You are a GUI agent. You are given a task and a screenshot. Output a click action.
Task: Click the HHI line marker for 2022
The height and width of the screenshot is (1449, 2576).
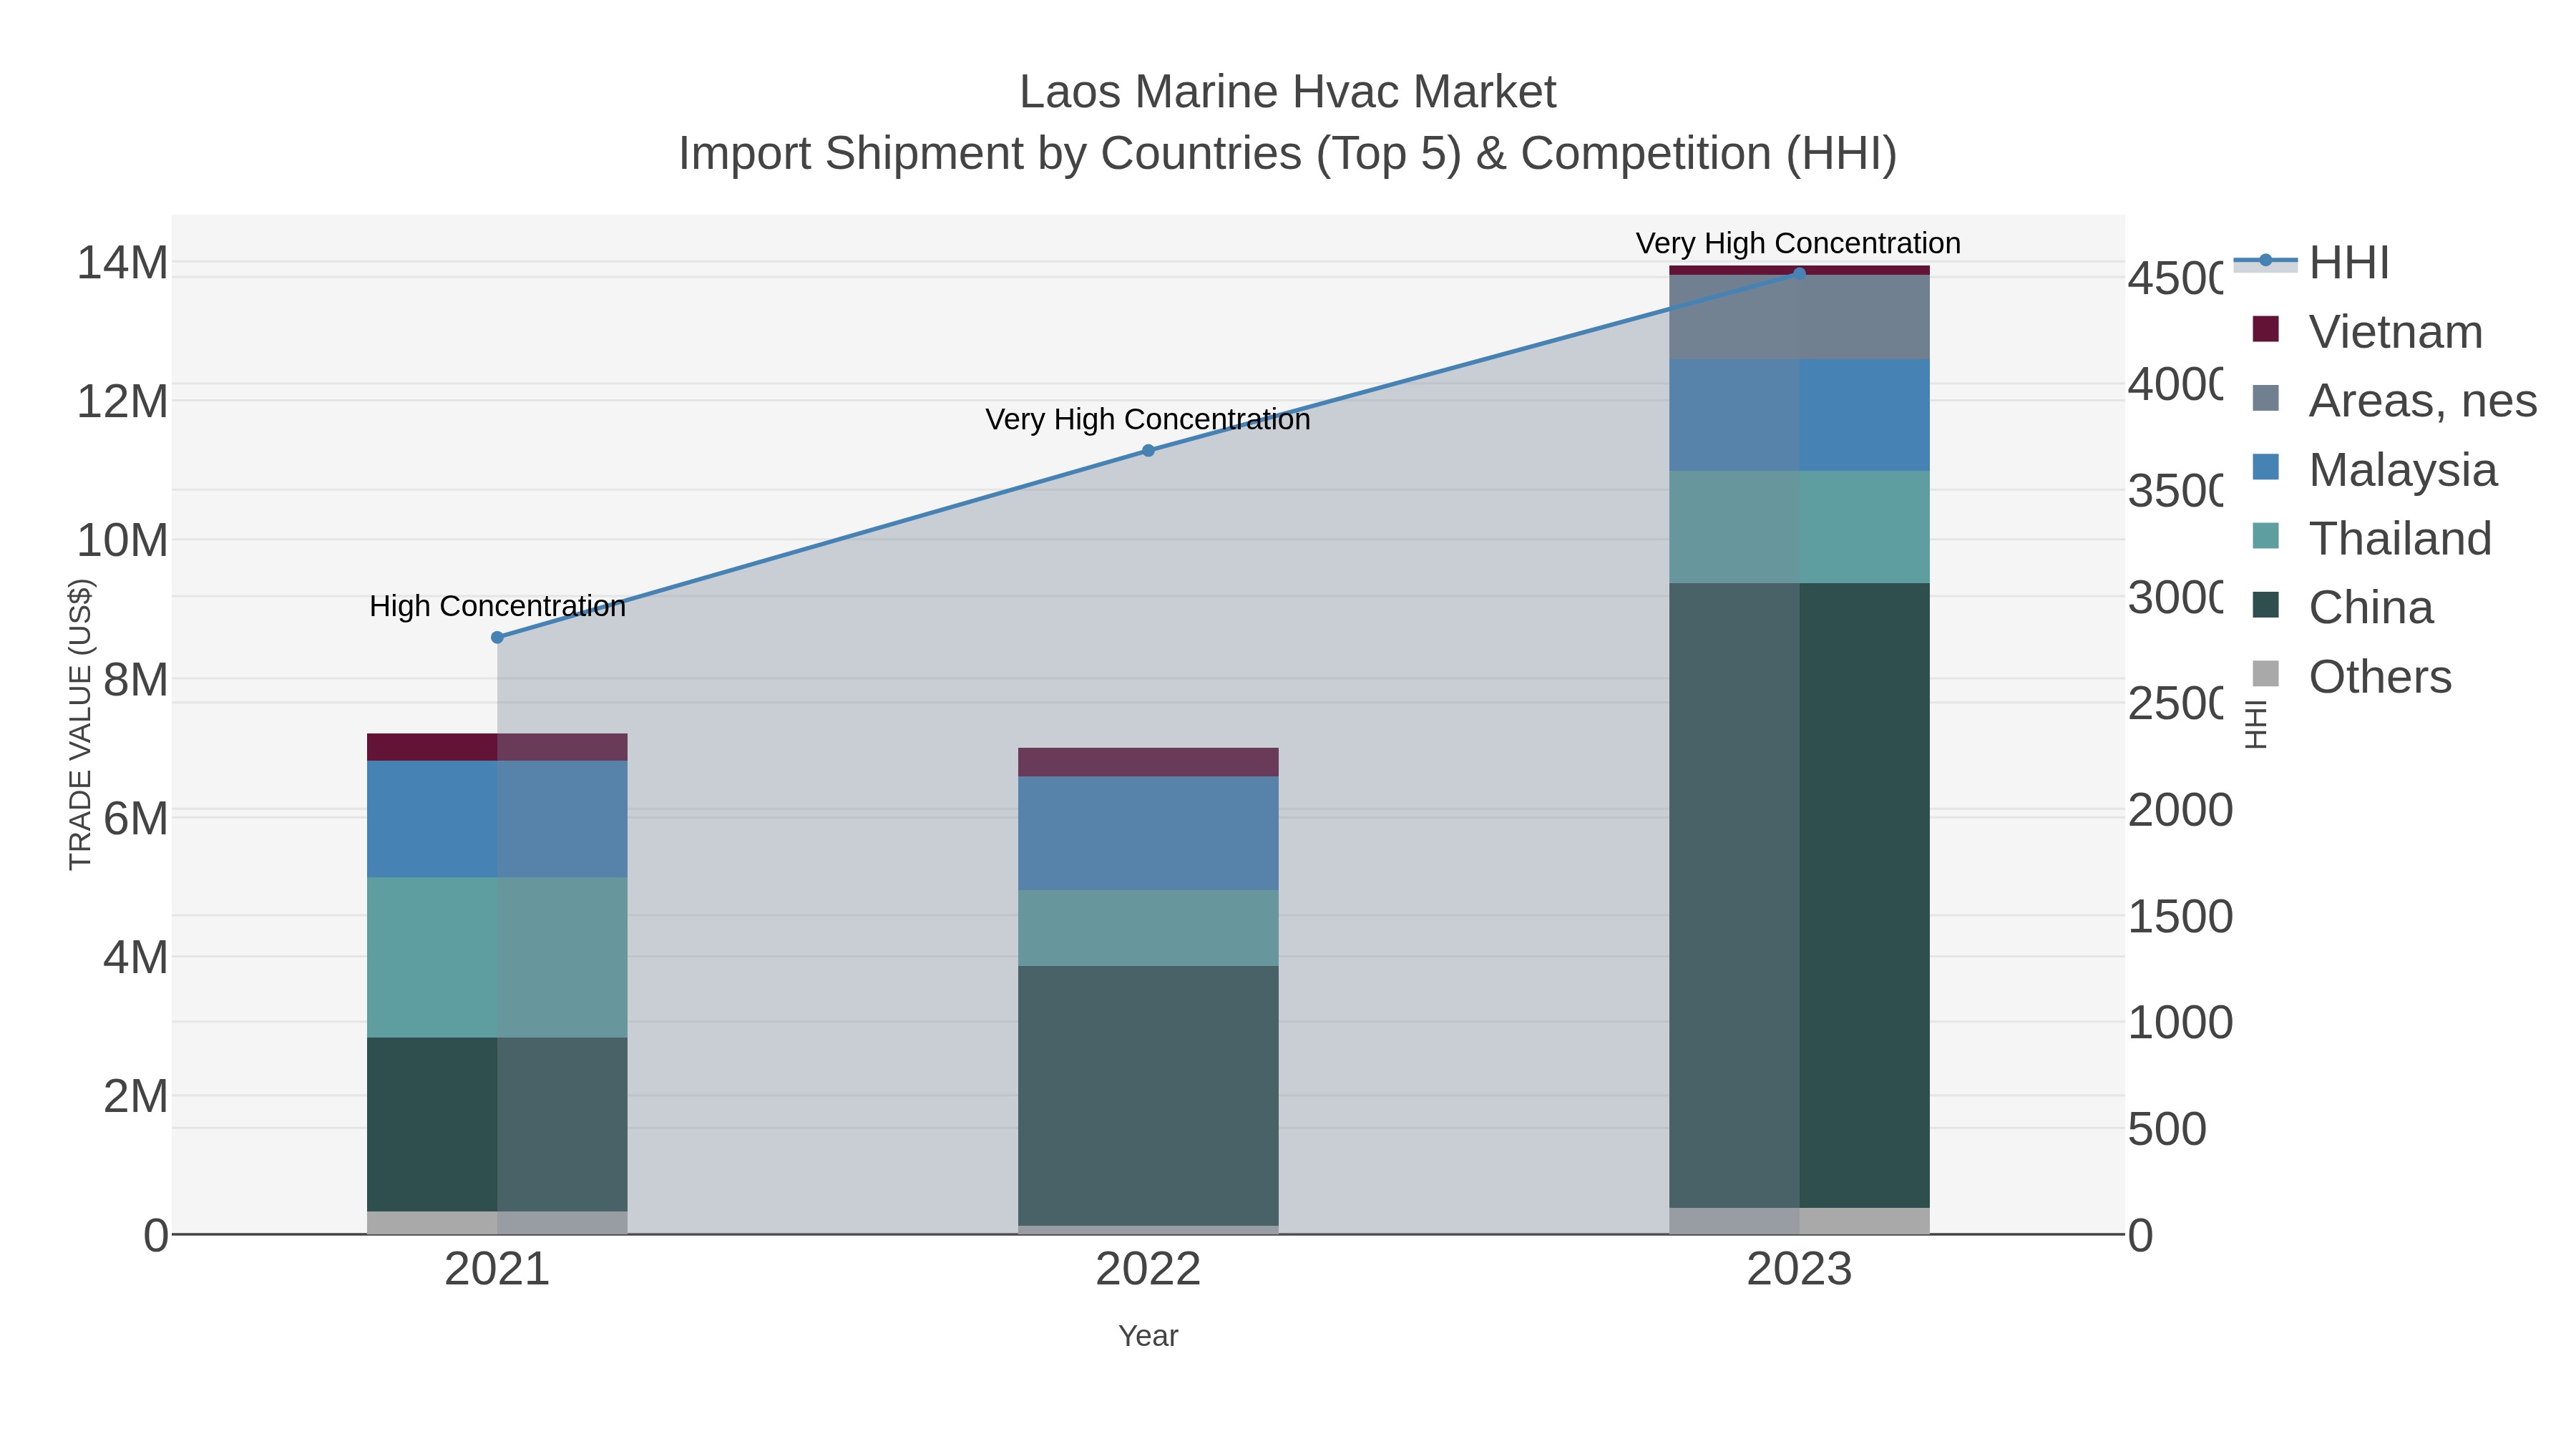(x=1148, y=451)
